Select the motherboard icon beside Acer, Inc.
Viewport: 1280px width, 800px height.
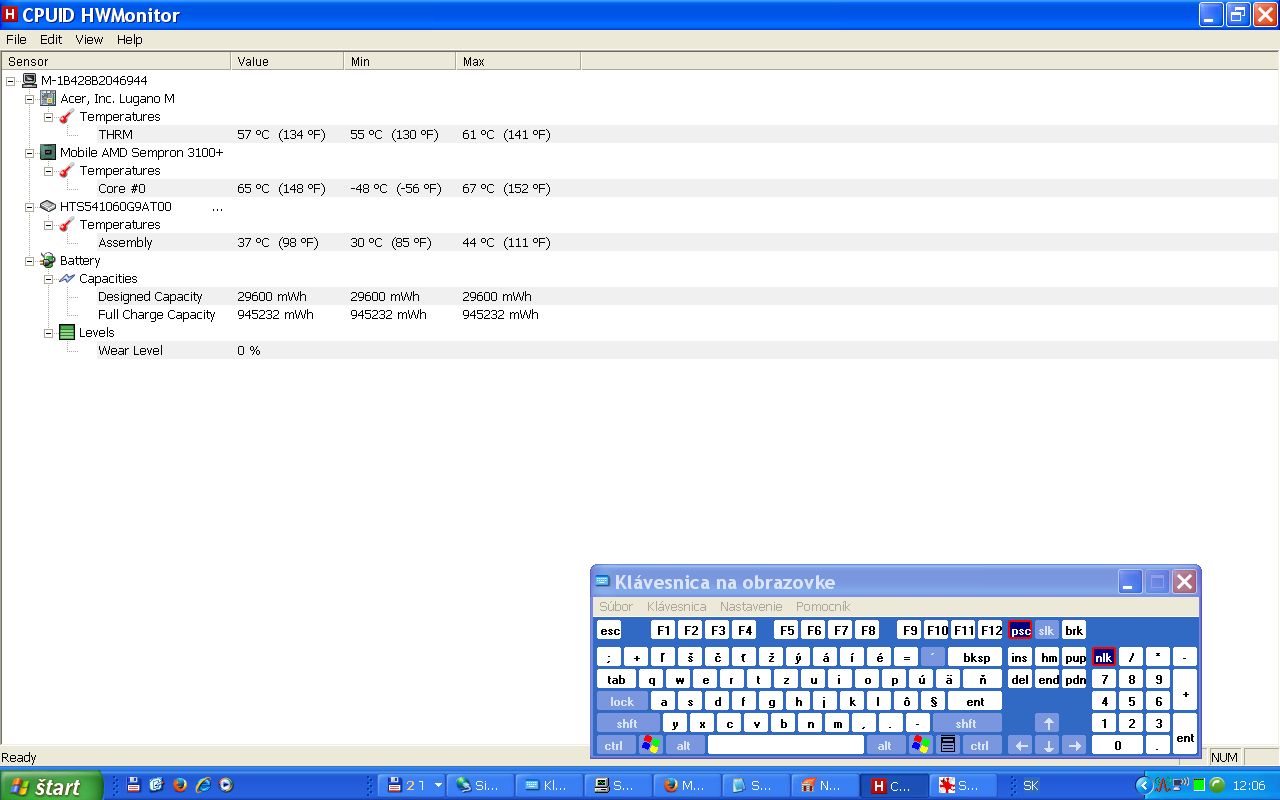pyautogui.click(x=47, y=98)
